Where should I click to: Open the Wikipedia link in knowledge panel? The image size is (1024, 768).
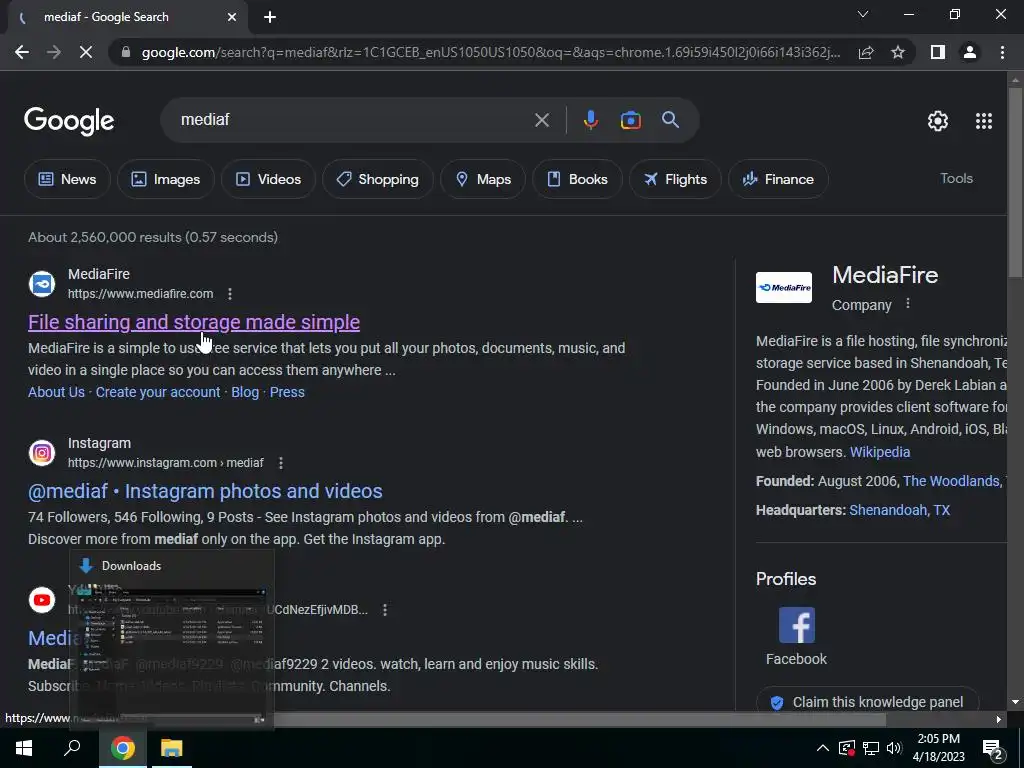pos(880,452)
